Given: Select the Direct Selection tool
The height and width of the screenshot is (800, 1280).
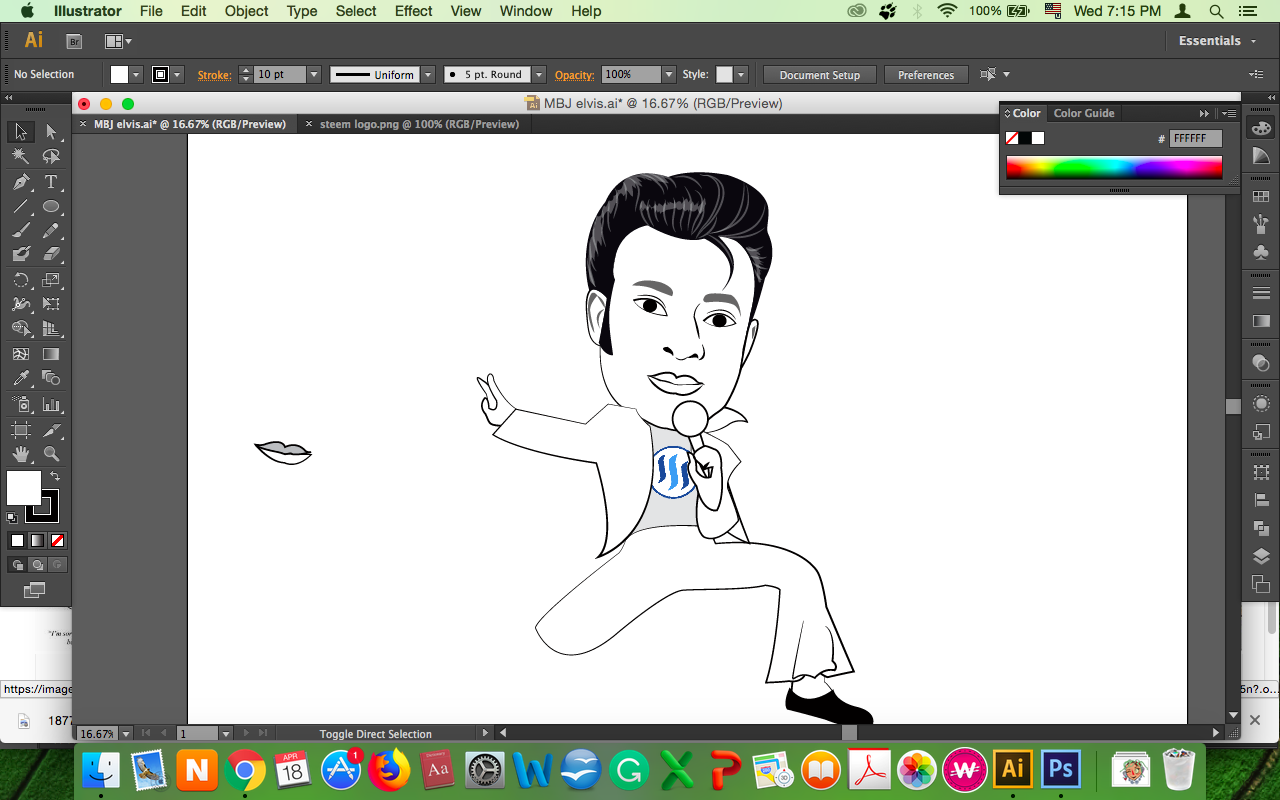Looking at the screenshot, I should (x=51, y=132).
